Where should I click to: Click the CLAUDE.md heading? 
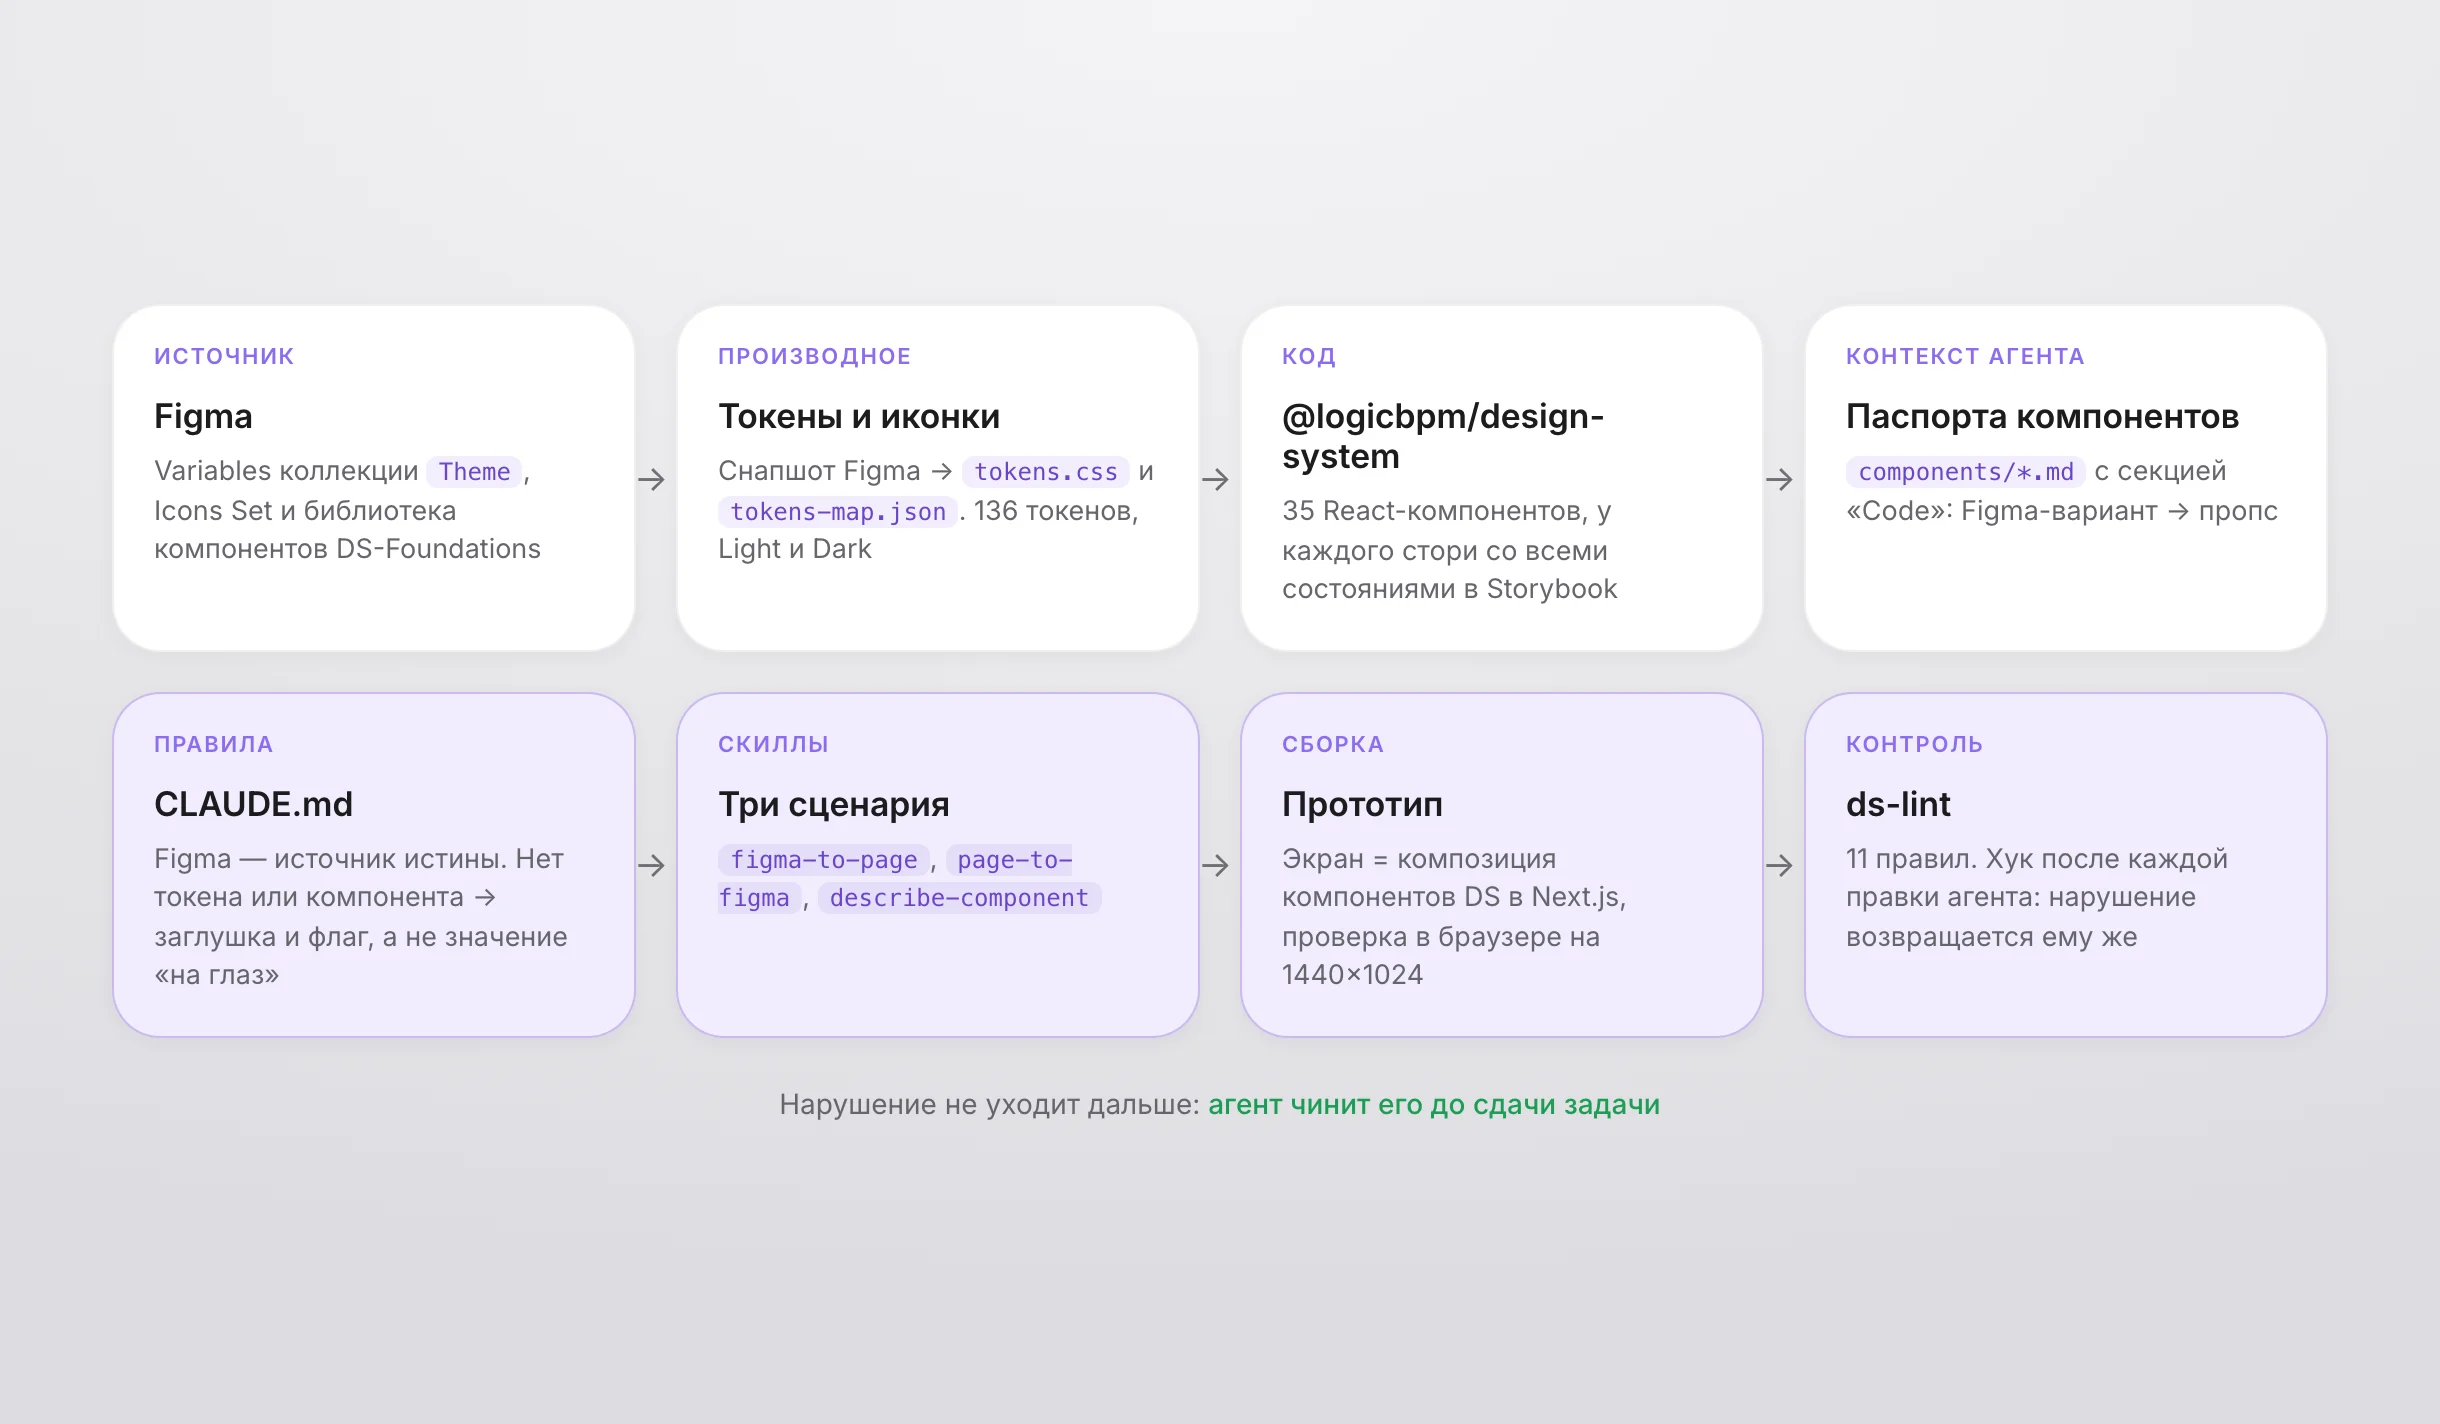coord(253,804)
